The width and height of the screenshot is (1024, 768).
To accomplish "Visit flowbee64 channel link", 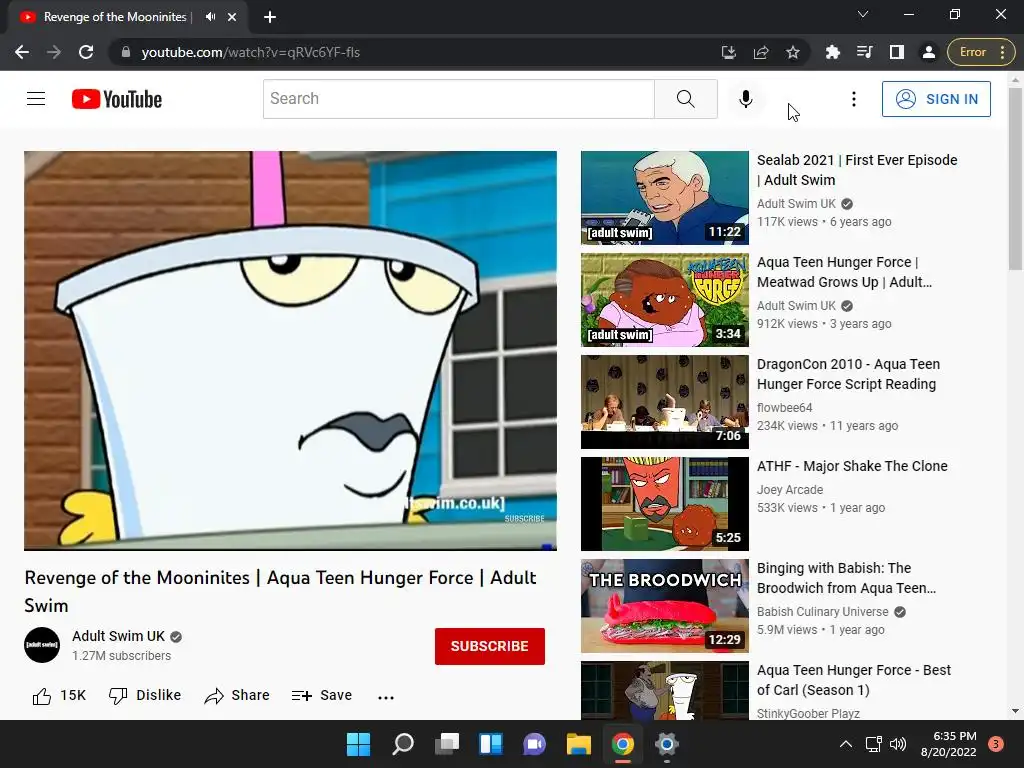I will point(784,408).
